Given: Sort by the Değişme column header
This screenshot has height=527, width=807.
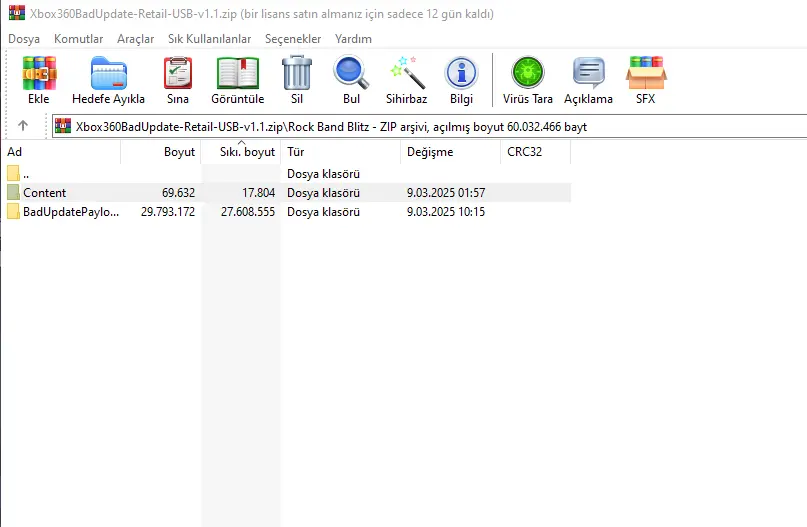Looking at the screenshot, I should (450, 152).
